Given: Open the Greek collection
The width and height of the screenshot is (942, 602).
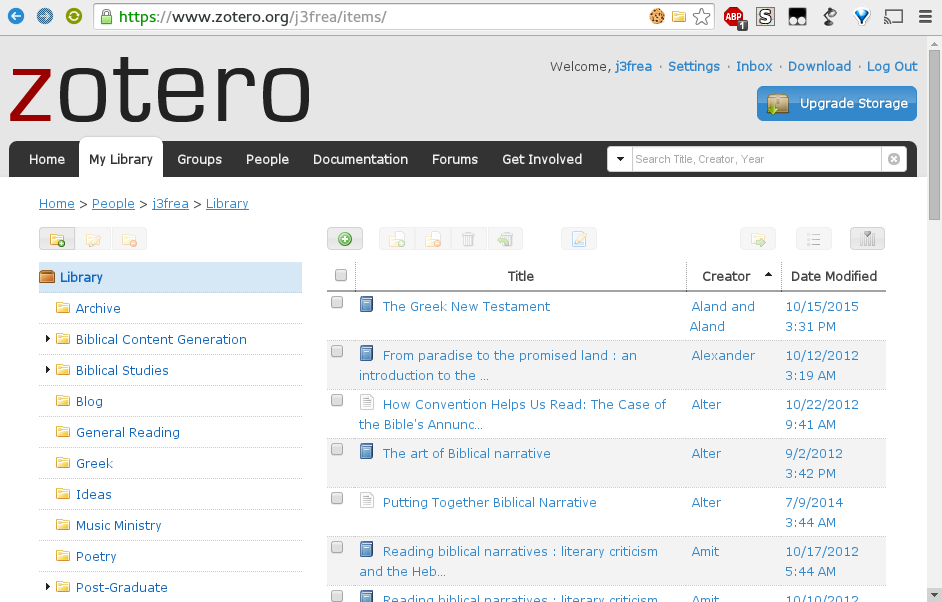Looking at the screenshot, I should 94,463.
